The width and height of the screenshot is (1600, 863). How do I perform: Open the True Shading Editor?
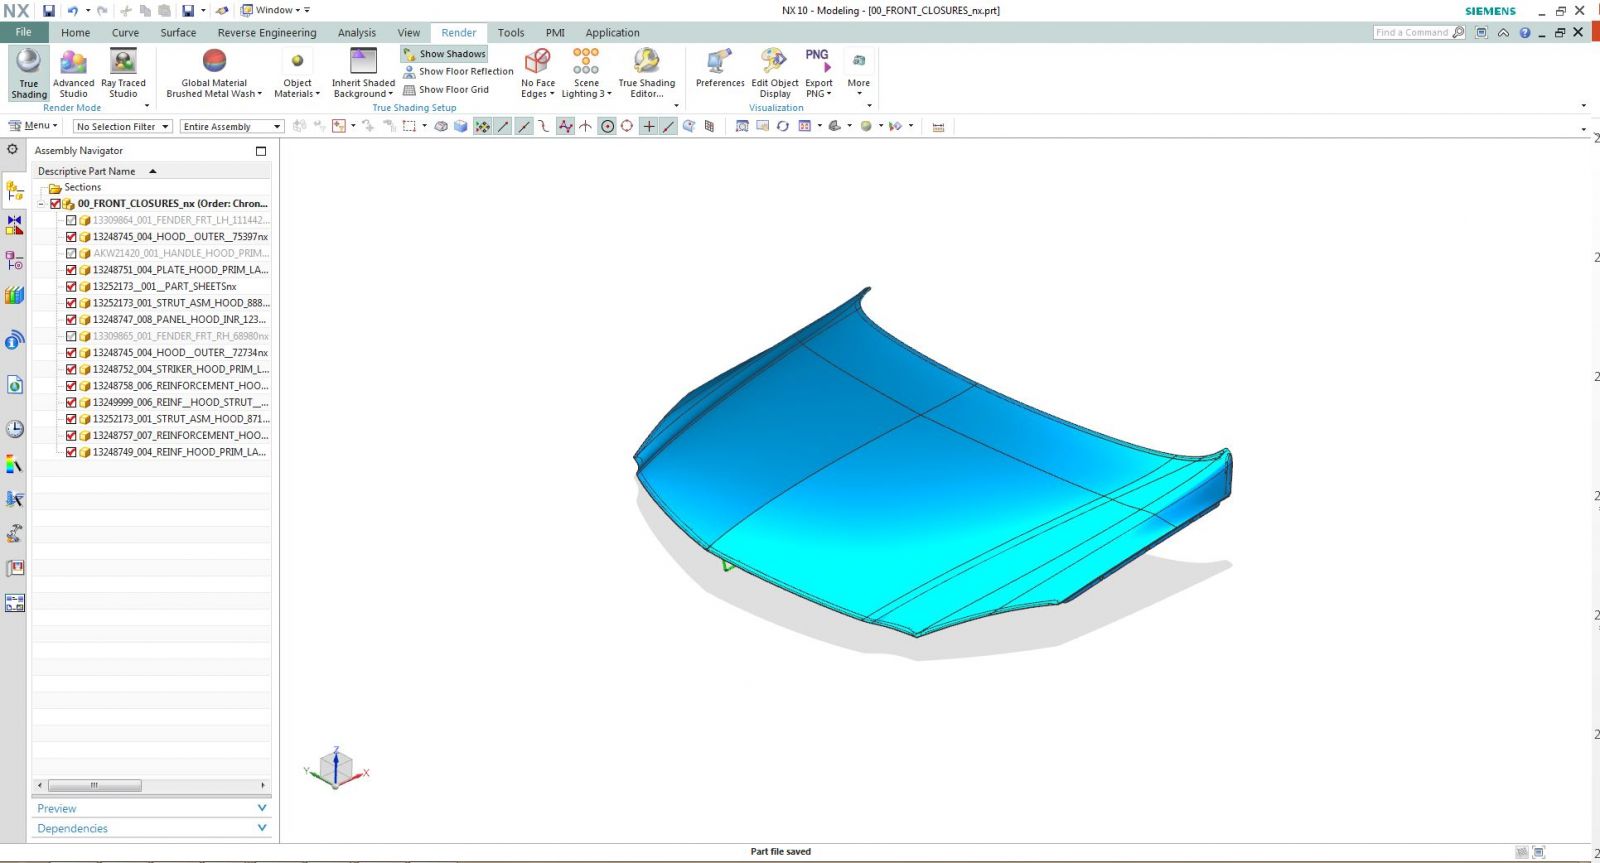tap(646, 63)
